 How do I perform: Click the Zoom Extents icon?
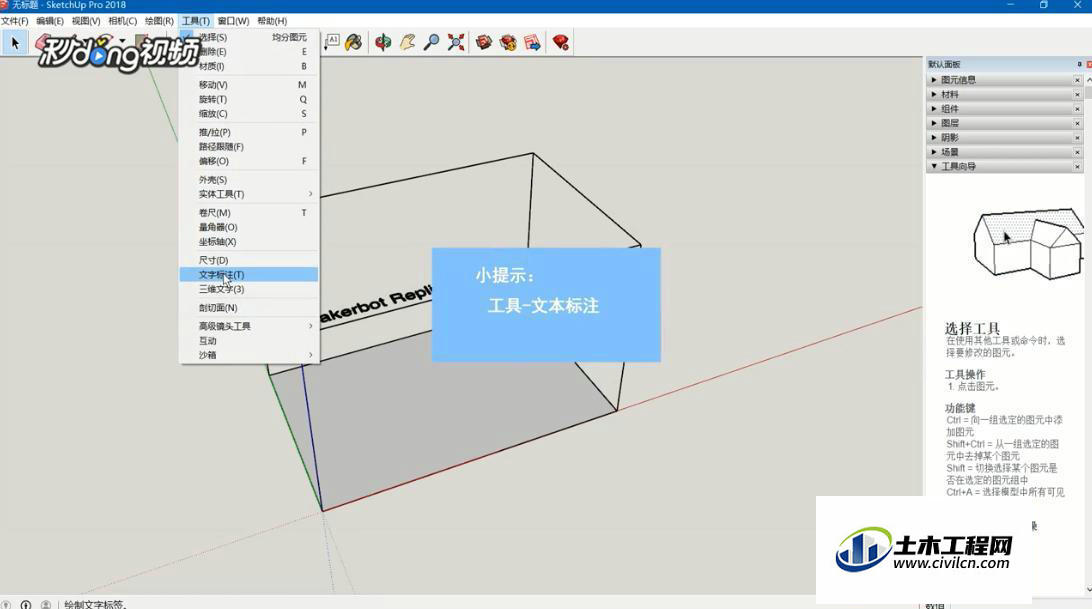point(456,43)
